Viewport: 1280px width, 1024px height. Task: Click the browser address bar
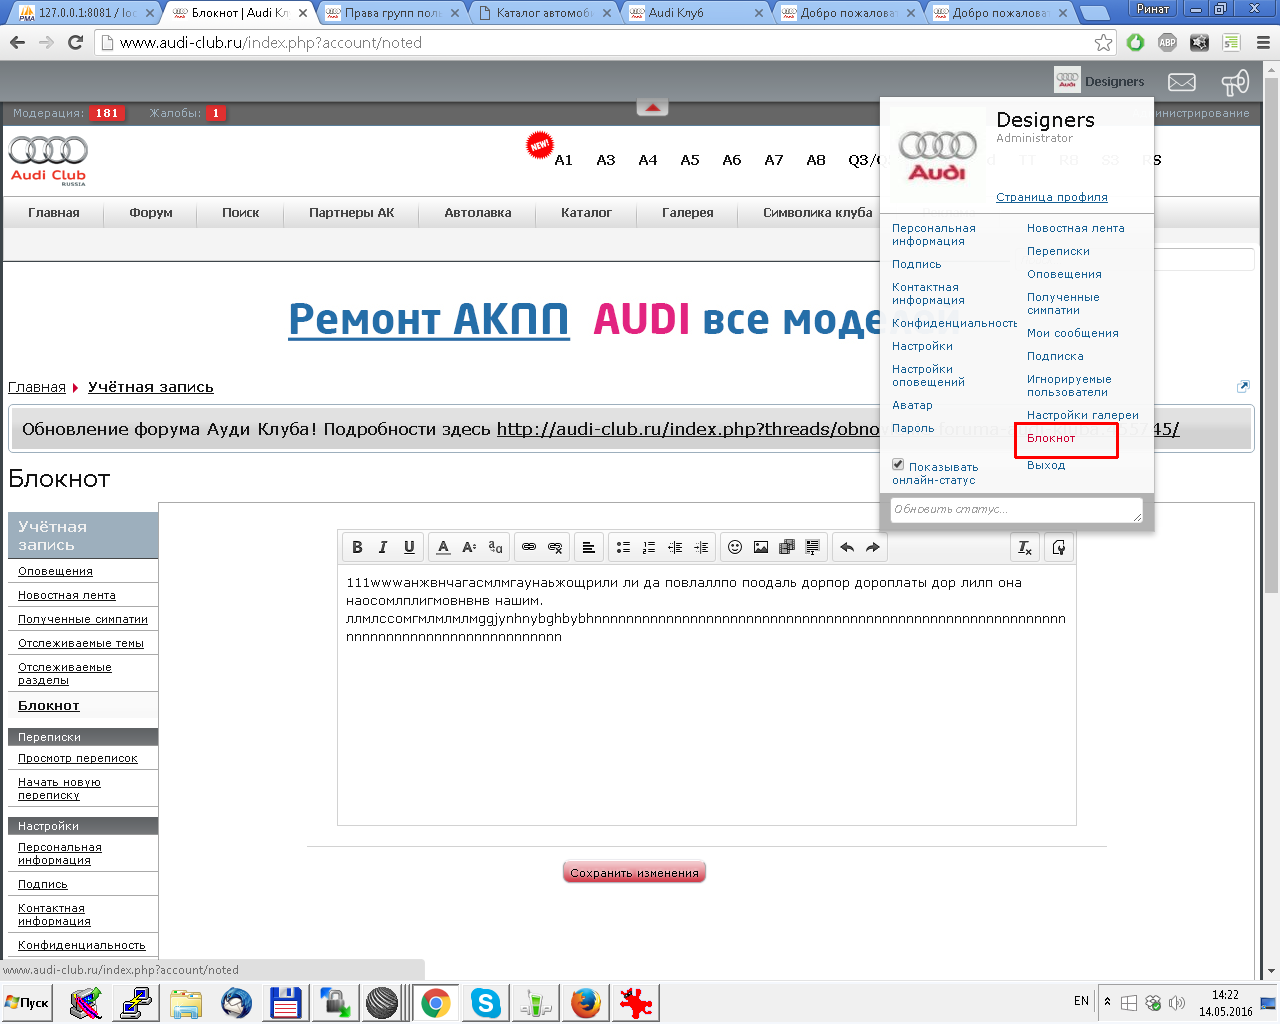(x=604, y=42)
